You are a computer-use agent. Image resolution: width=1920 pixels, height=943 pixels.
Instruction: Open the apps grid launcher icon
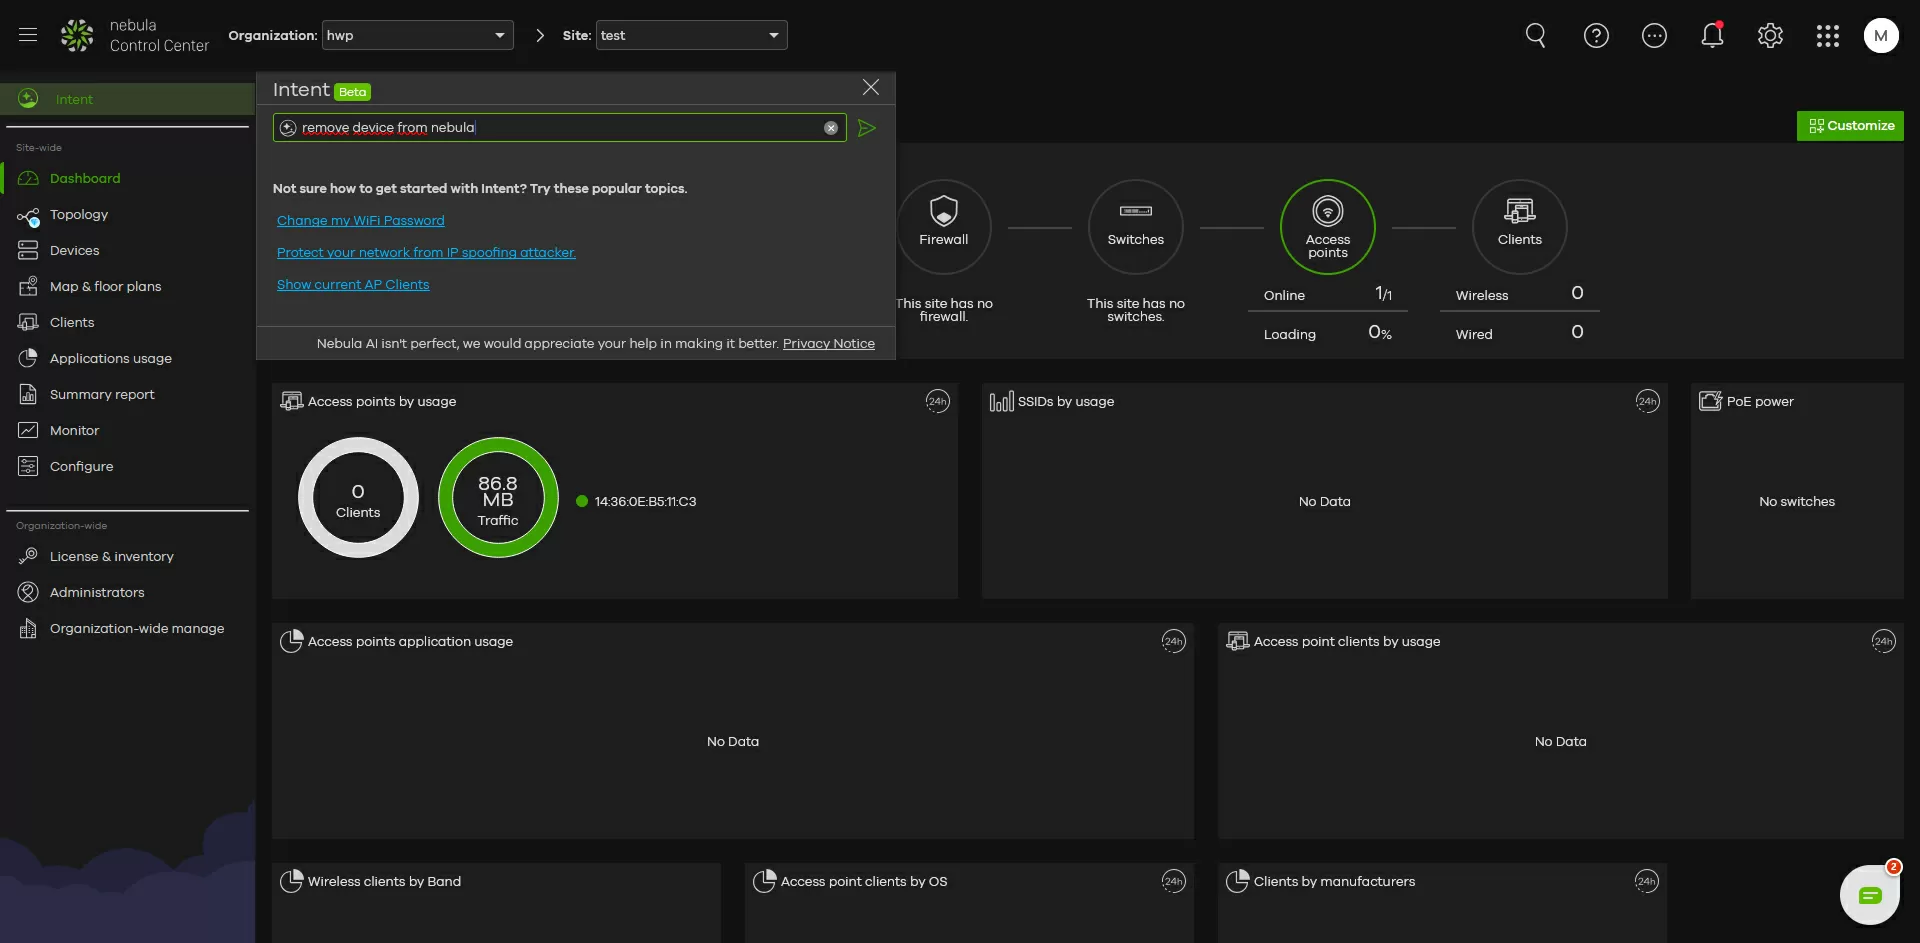1827,36
